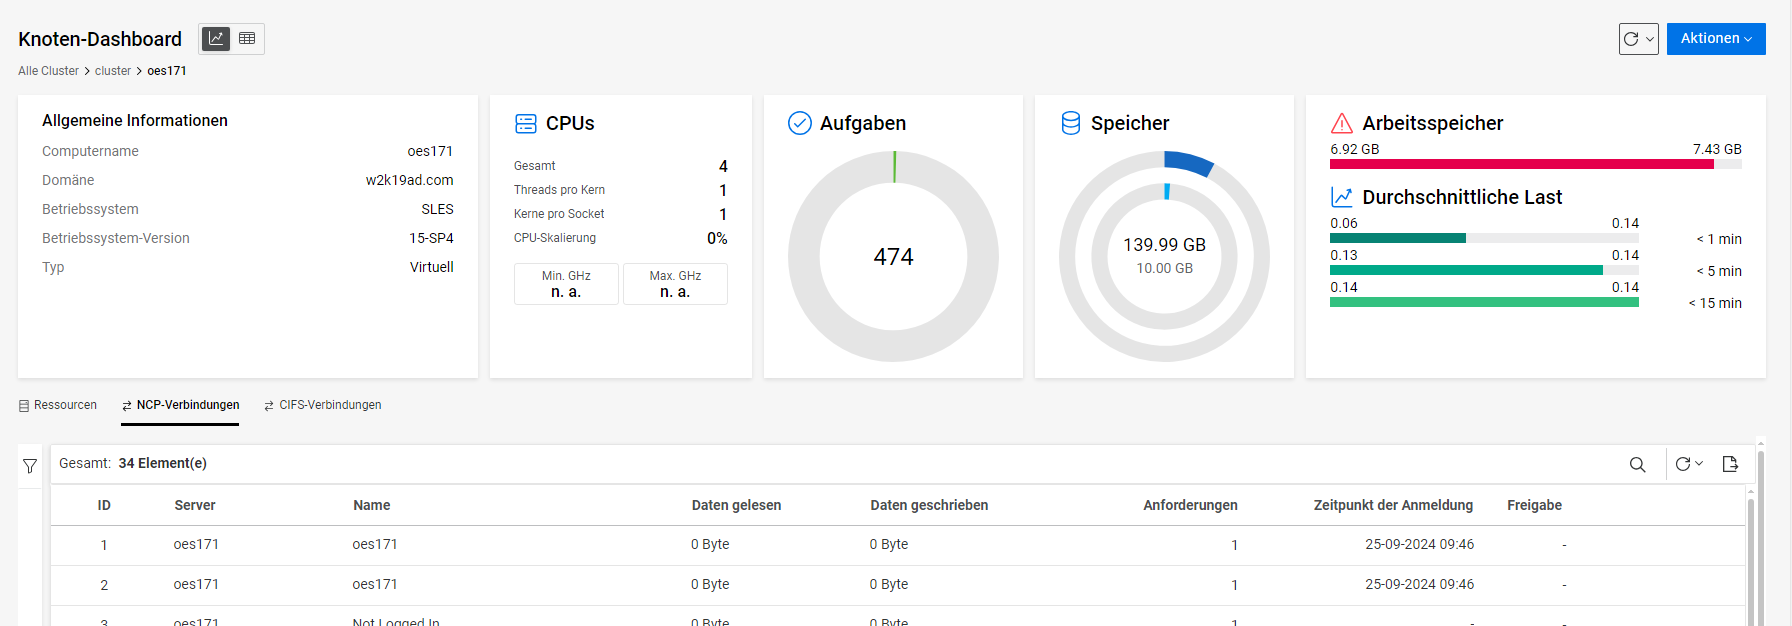Sort table by Daten gelesen column
The width and height of the screenshot is (1792, 626).
click(736, 505)
